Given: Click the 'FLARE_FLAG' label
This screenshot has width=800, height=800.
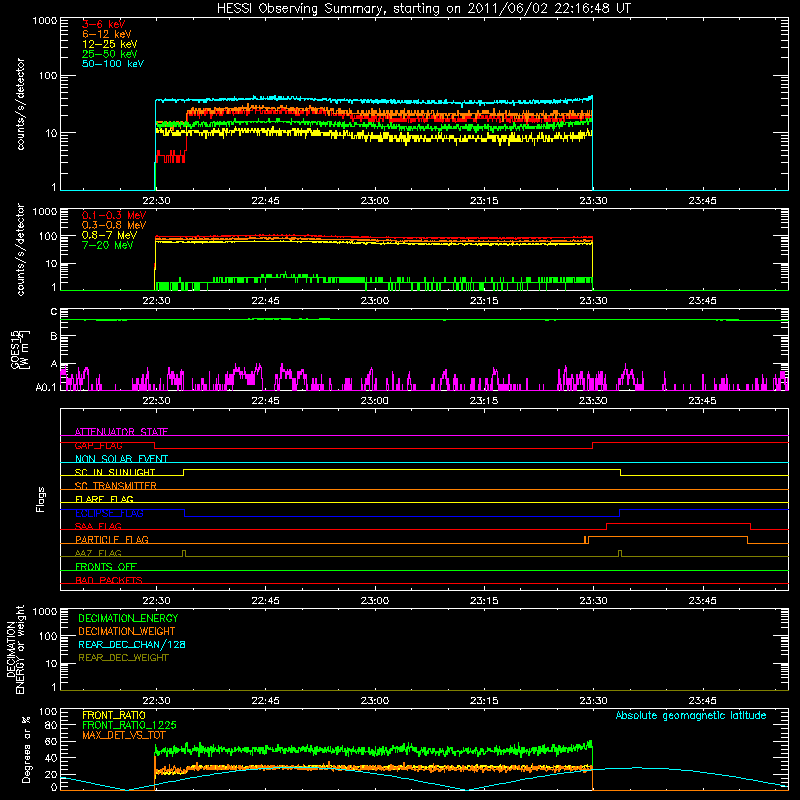Looking at the screenshot, I should 104,499.
